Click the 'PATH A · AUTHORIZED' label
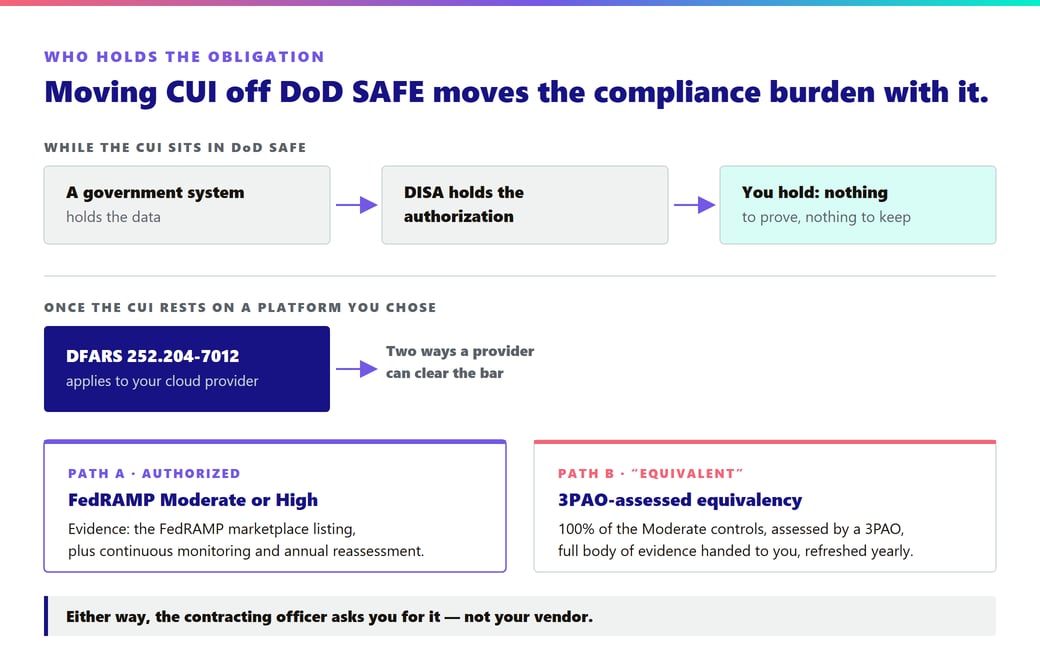 (x=155, y=474)
